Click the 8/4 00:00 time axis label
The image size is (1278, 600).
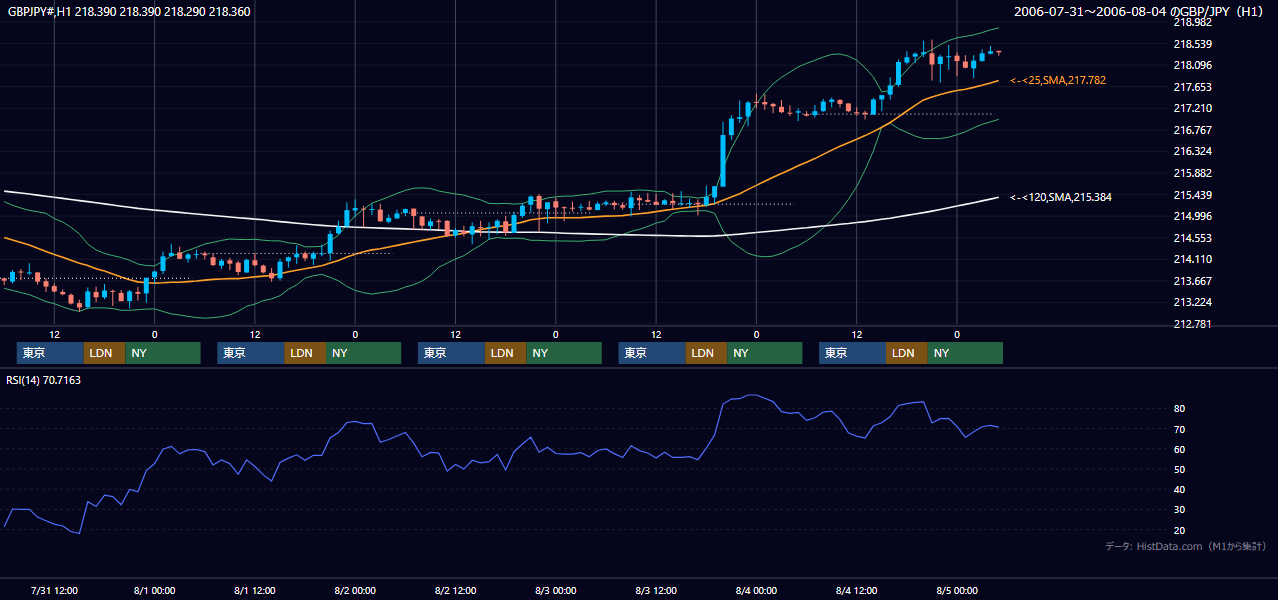(756, 591)
